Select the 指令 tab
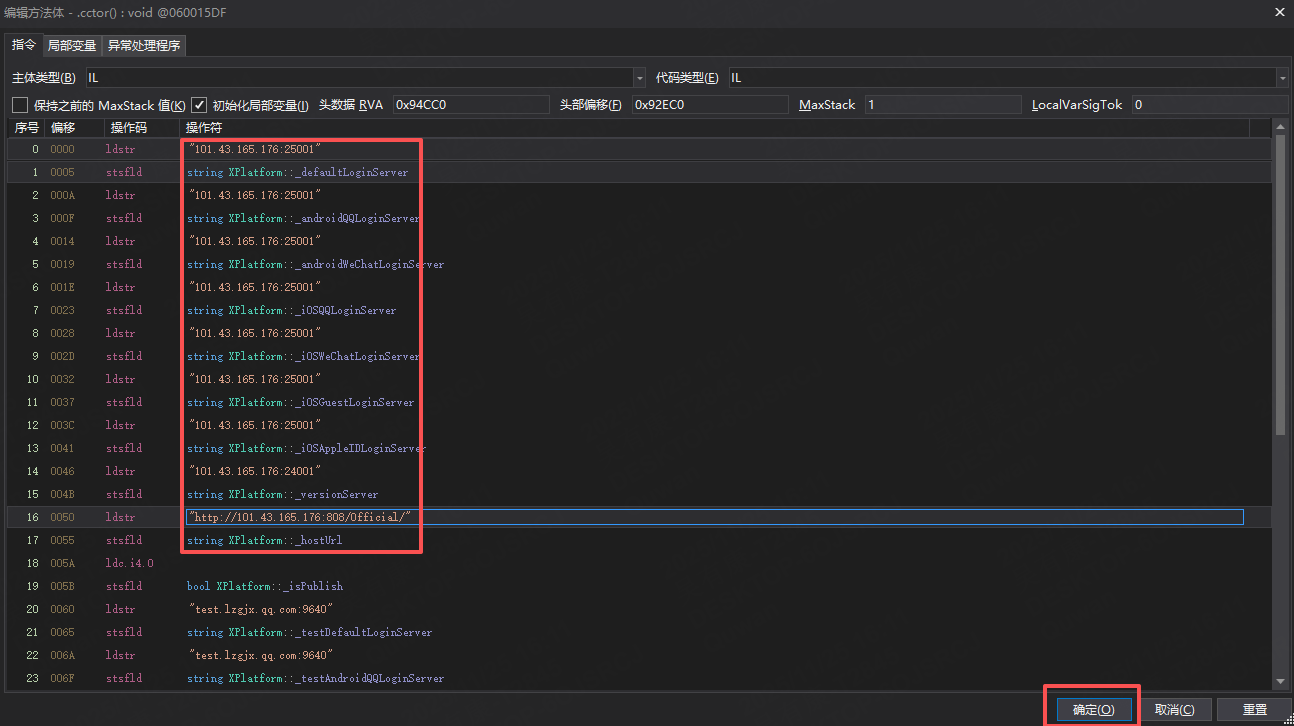Viewport: 1294px width, 726px height. tap(23, 46)
